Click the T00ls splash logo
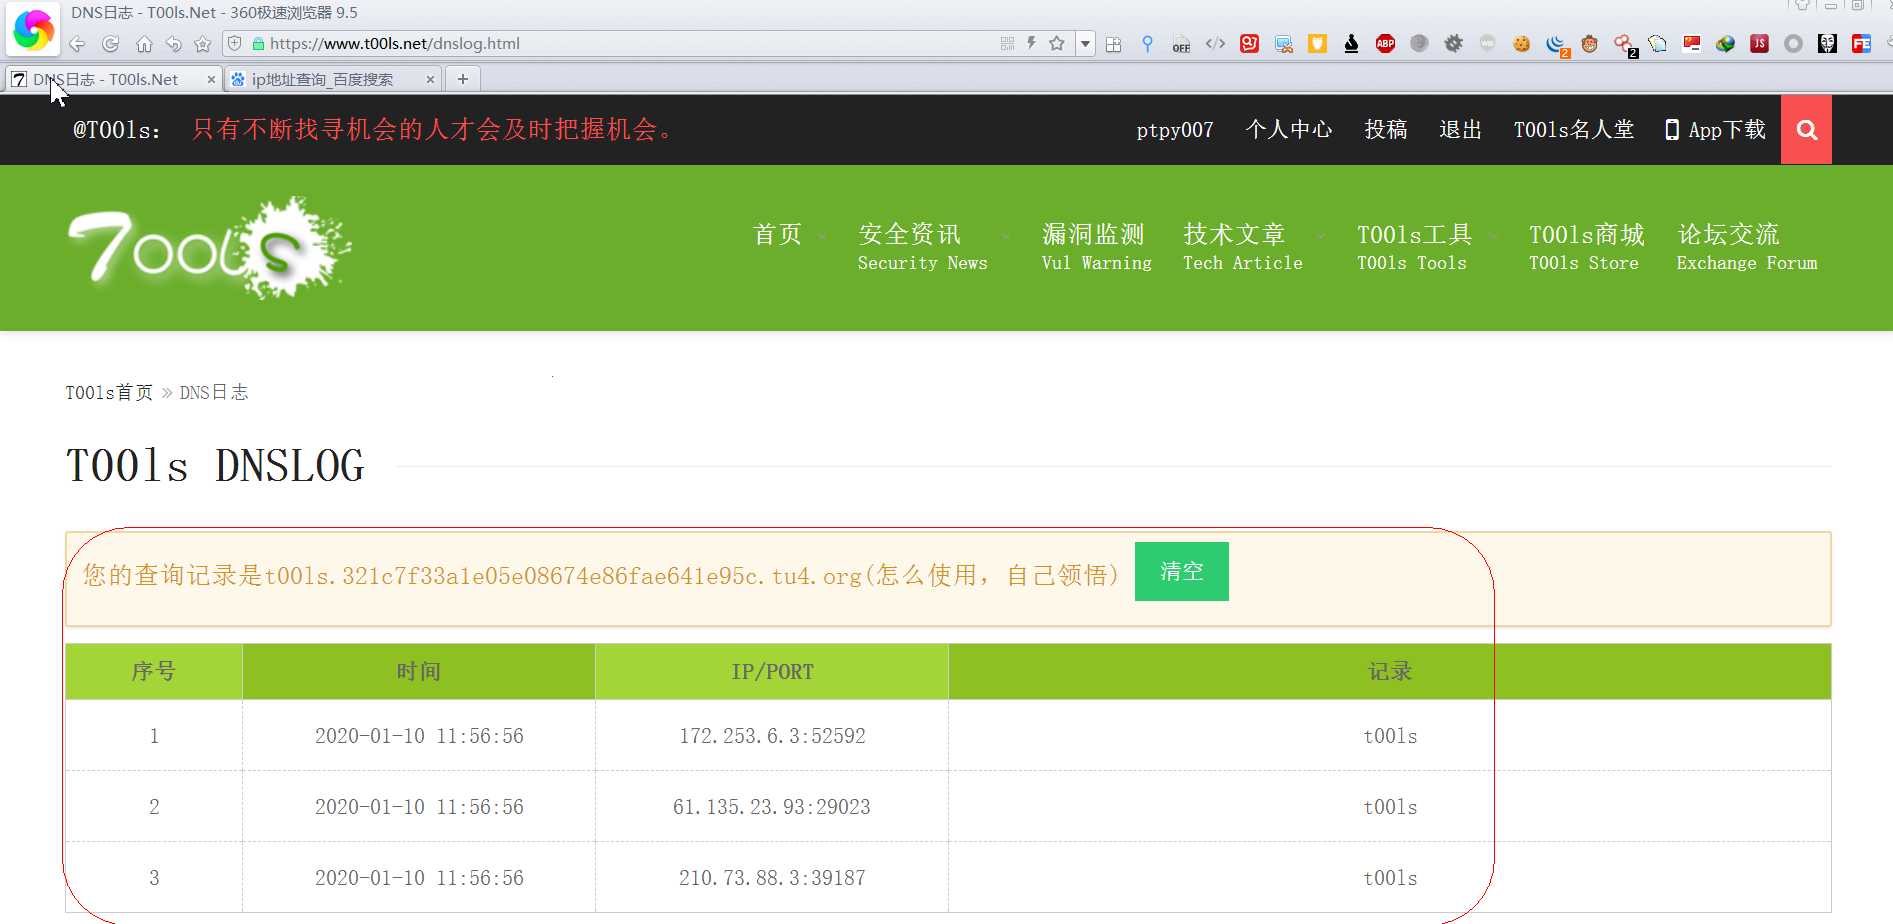Image resolution: width=1893 pixels, height=924 pixels. tap(209, 247)
